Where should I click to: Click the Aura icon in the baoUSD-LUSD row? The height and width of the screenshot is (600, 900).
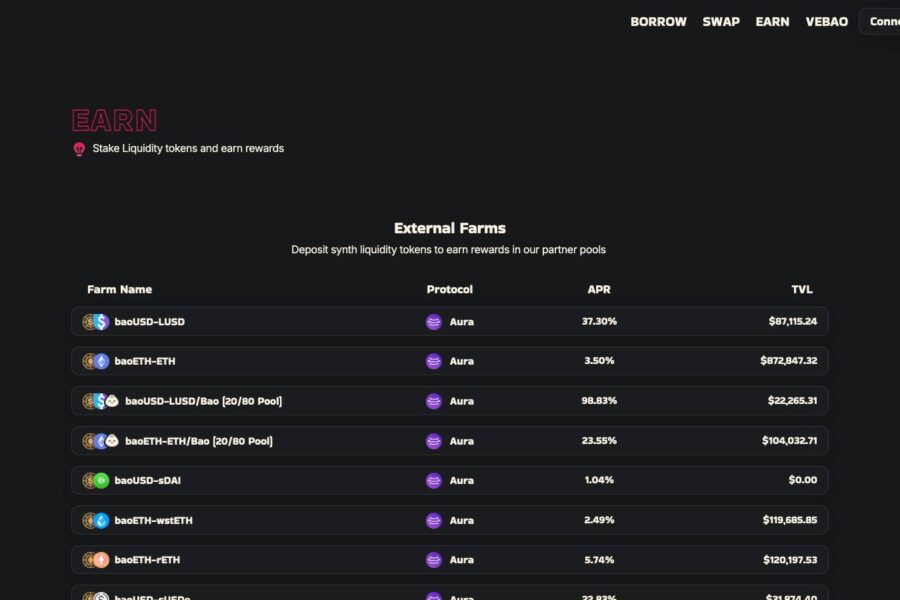click(x=433, y=322)
